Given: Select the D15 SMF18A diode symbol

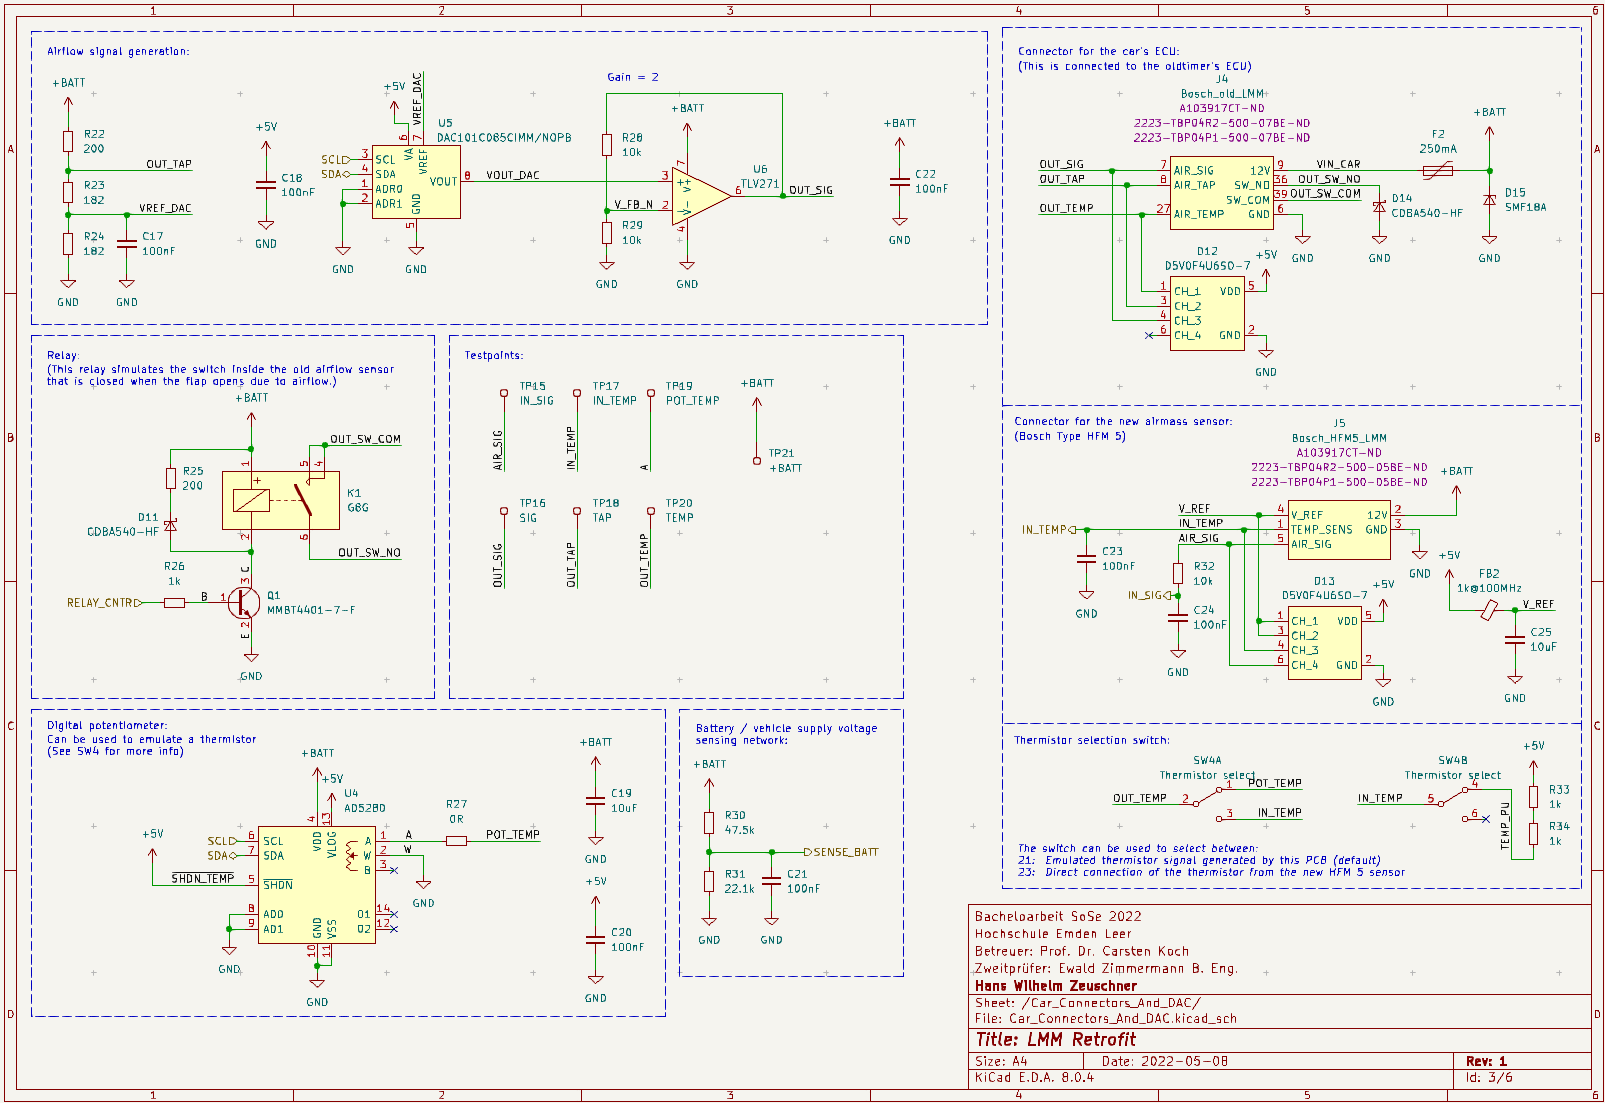Looking at the screenshot, I should click(1489, 200).
